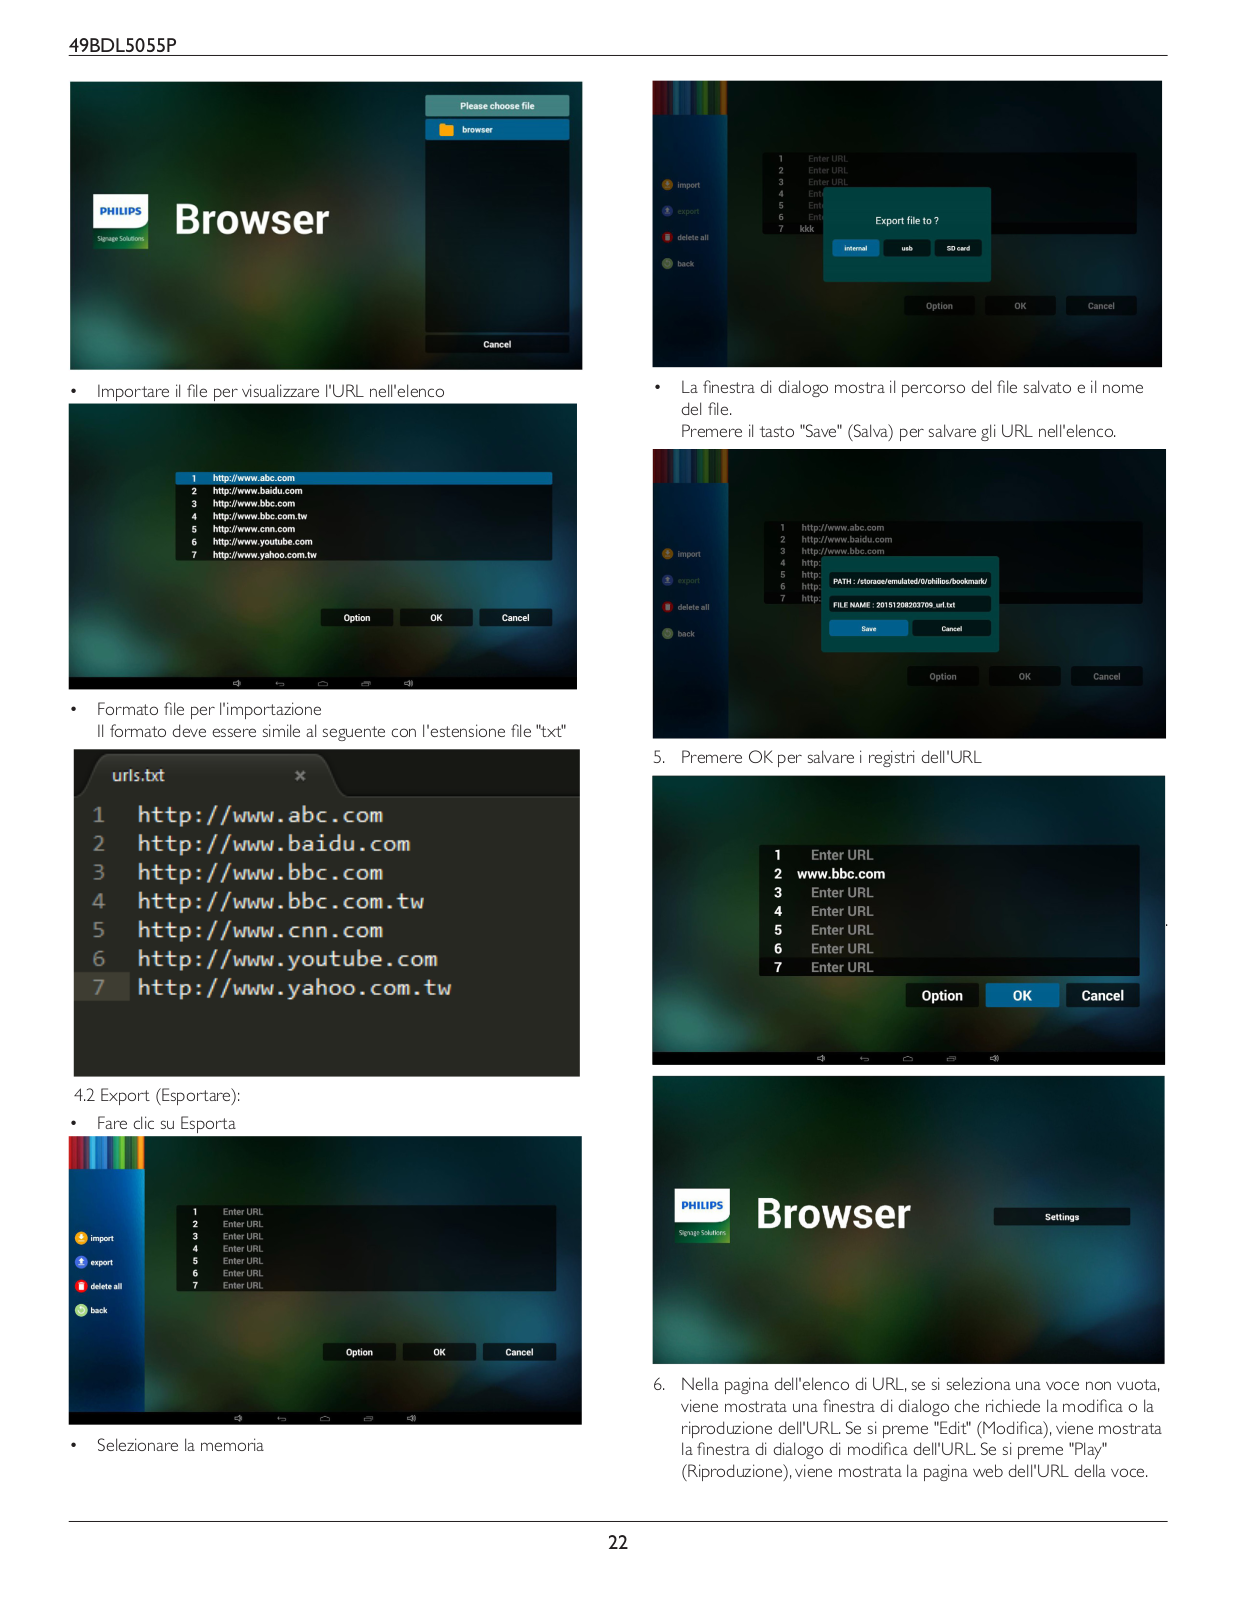Click line 3 http://www.bbc.com in urls.txt
The image size is (1237, 1600).
click(260, 873)
